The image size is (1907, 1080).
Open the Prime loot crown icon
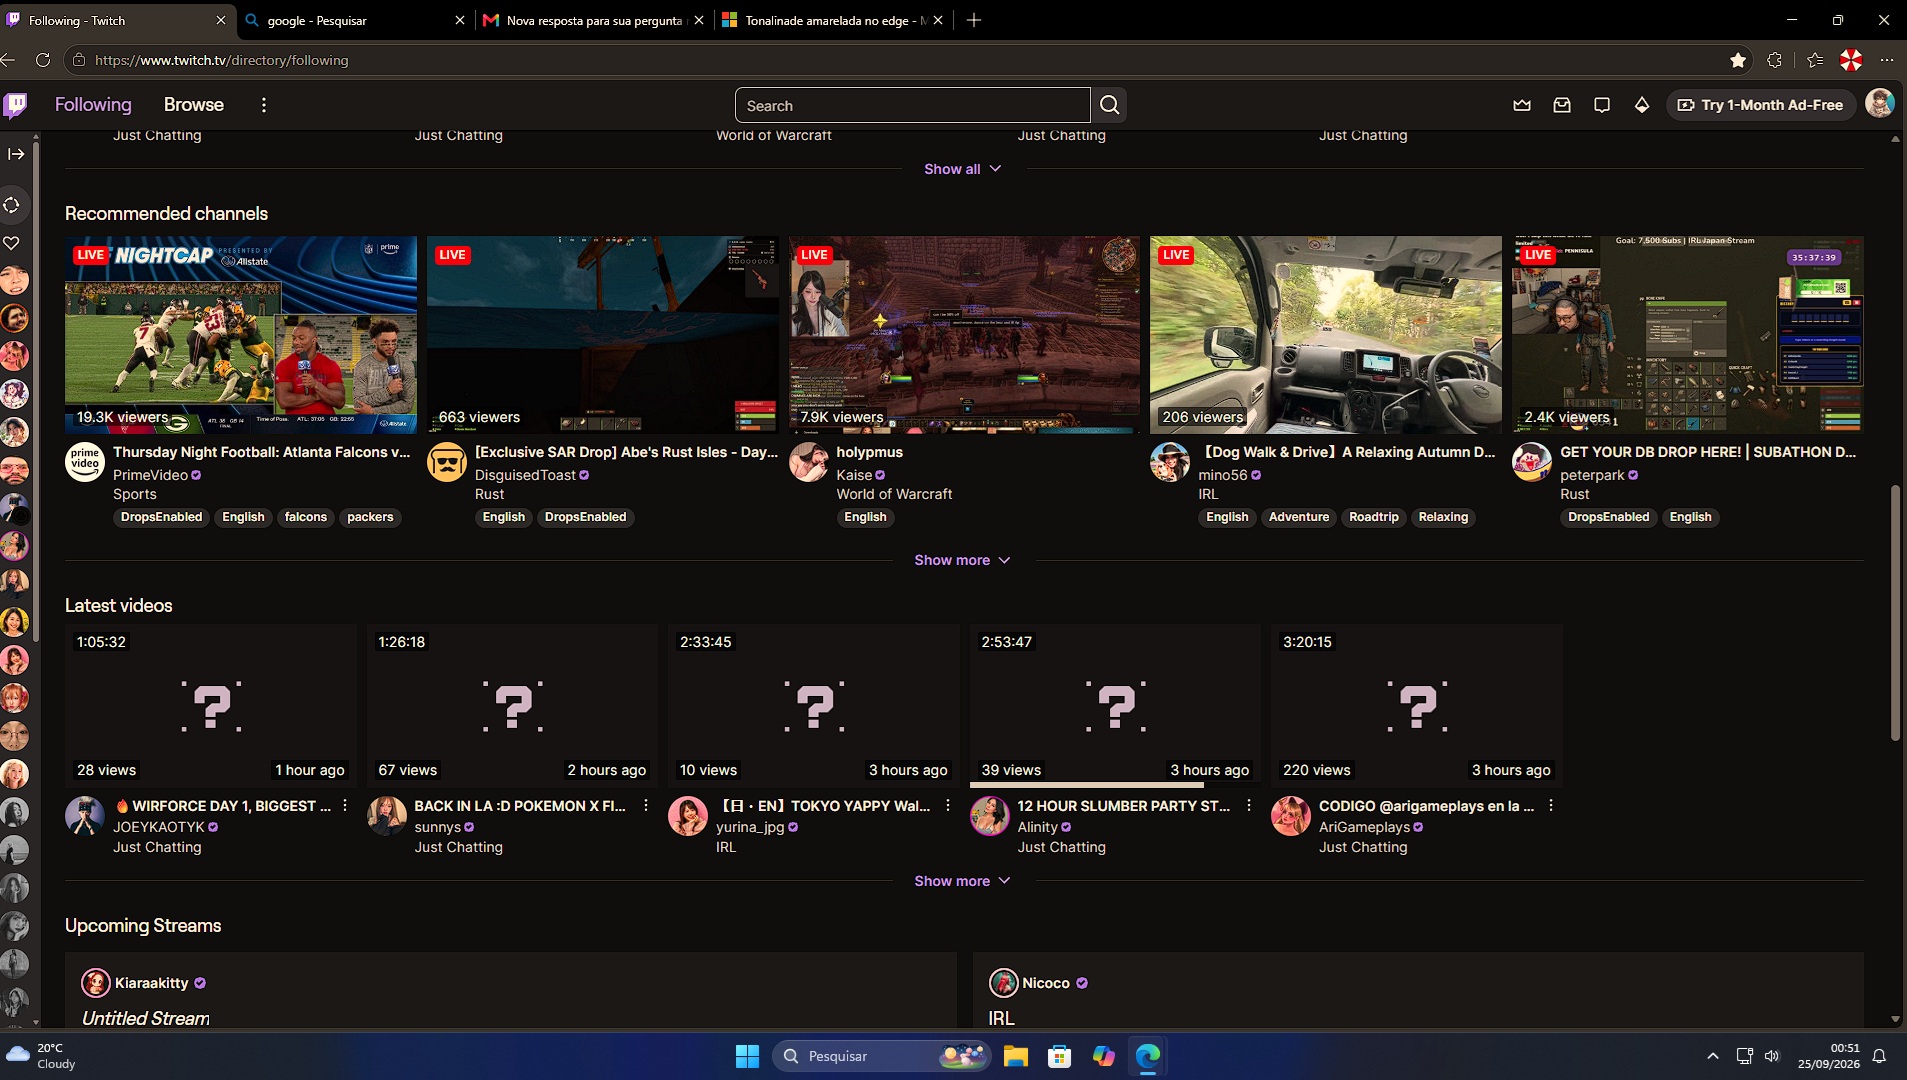(1522, 105)
